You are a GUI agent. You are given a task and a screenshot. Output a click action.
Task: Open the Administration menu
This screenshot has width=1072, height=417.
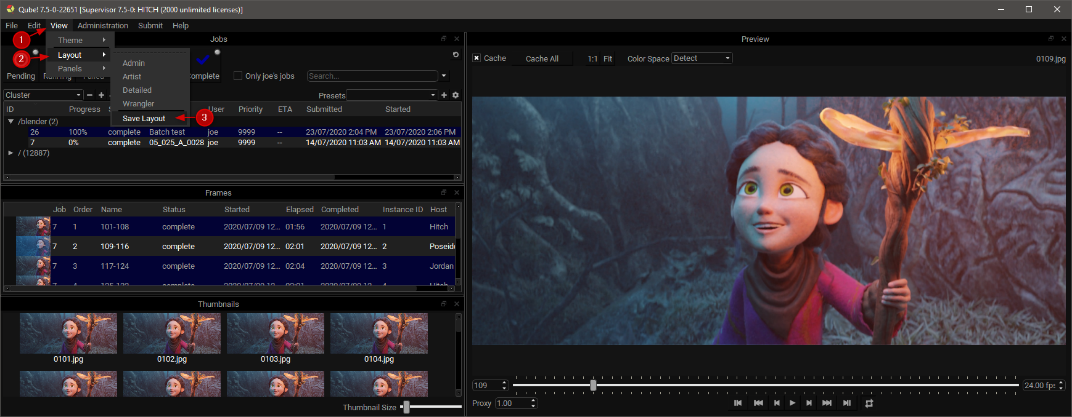pos(103,25)
